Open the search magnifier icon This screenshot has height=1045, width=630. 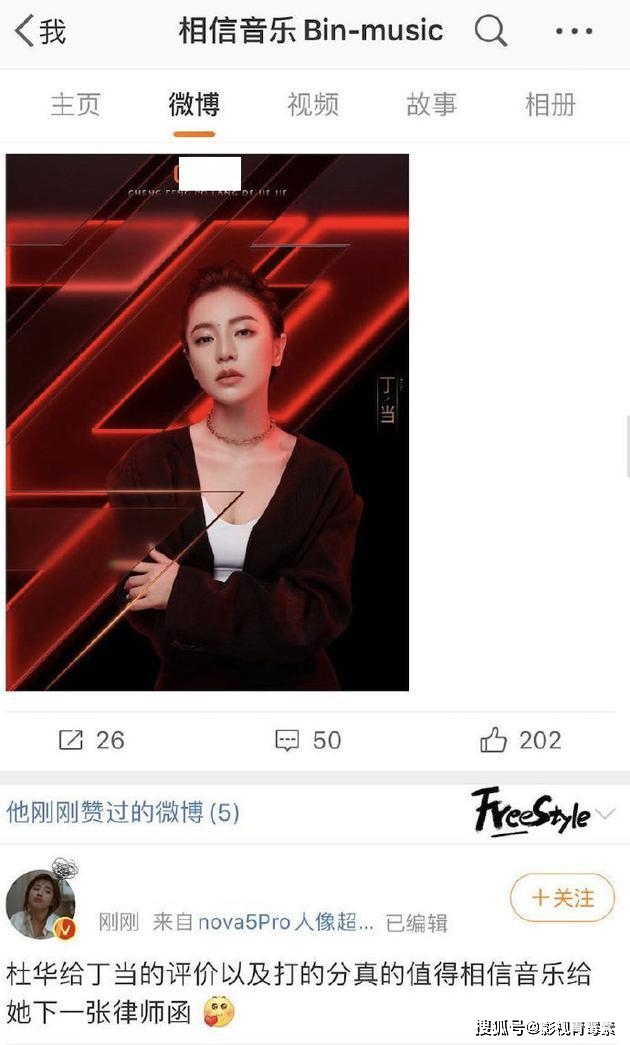(x=491, y=31)
